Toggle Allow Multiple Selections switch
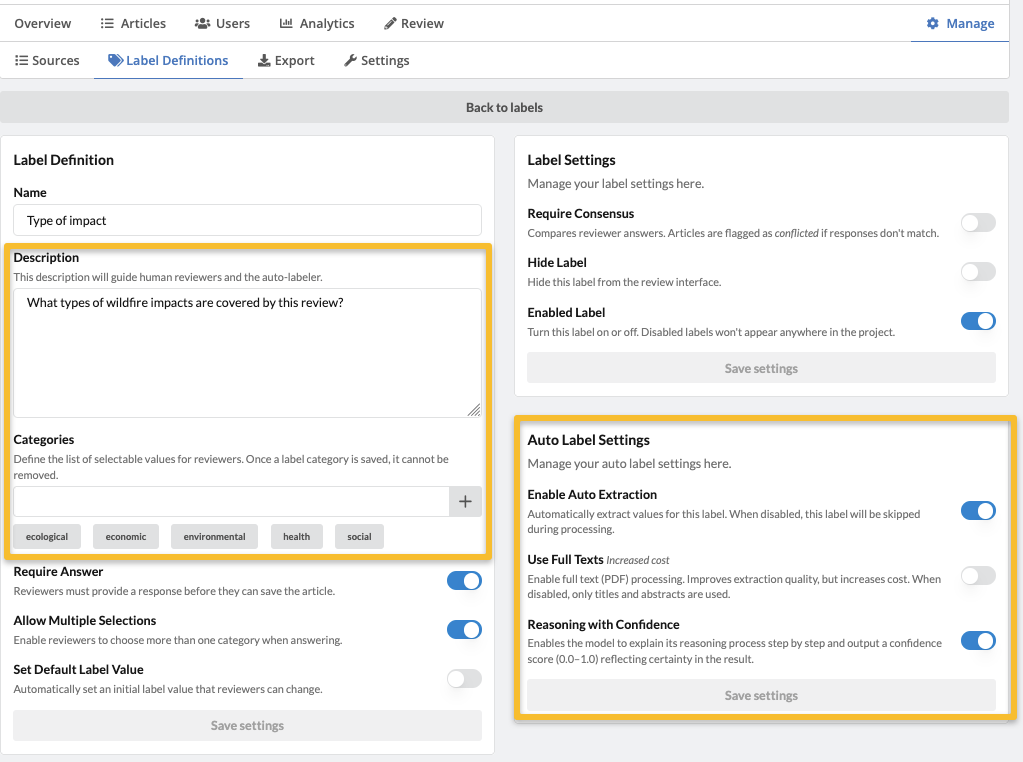Screen dimensions: 1023x762 coord(464,630)
